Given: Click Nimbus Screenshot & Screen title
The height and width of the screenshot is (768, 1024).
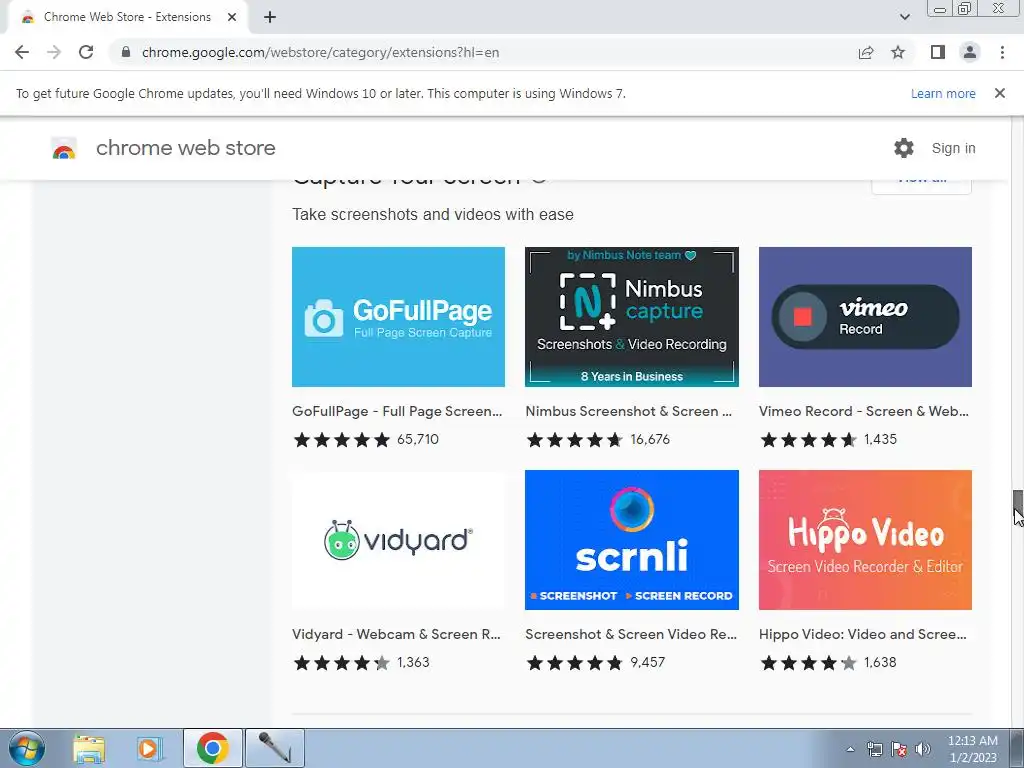Looking at the screenshot, I should tap(629, 411).
